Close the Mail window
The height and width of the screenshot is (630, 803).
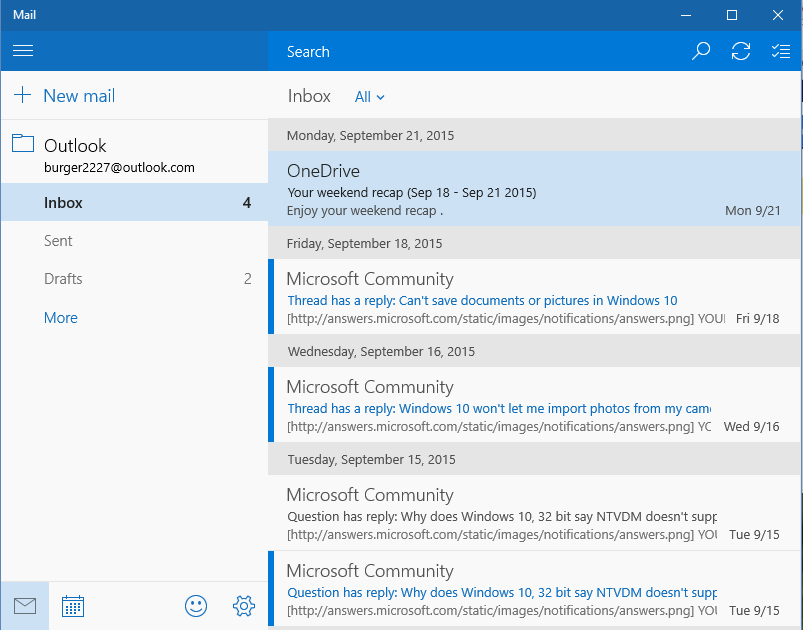pos(777,15)
